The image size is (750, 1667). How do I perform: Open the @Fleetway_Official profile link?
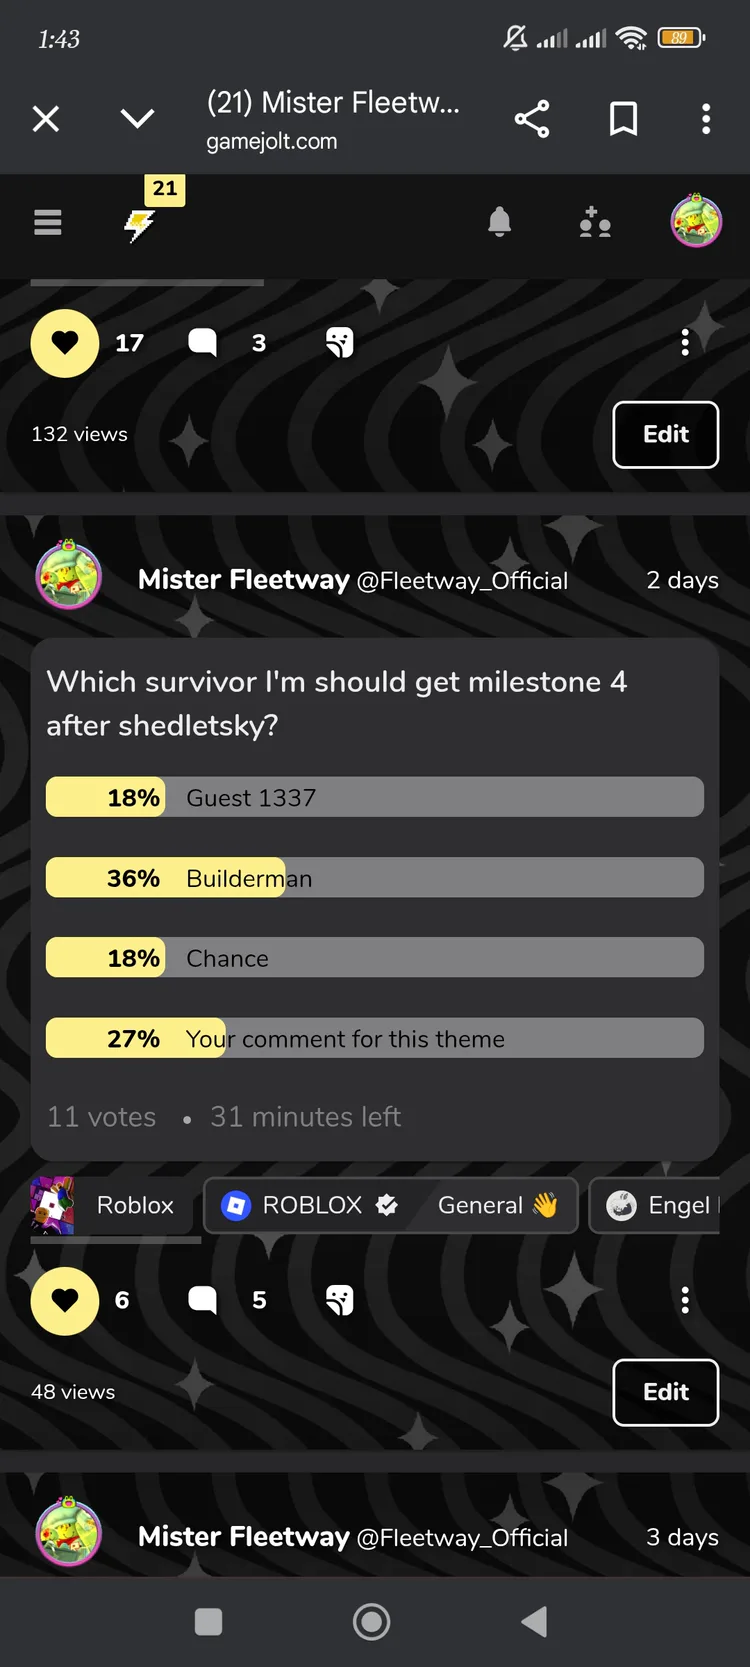tap(462, 581)
